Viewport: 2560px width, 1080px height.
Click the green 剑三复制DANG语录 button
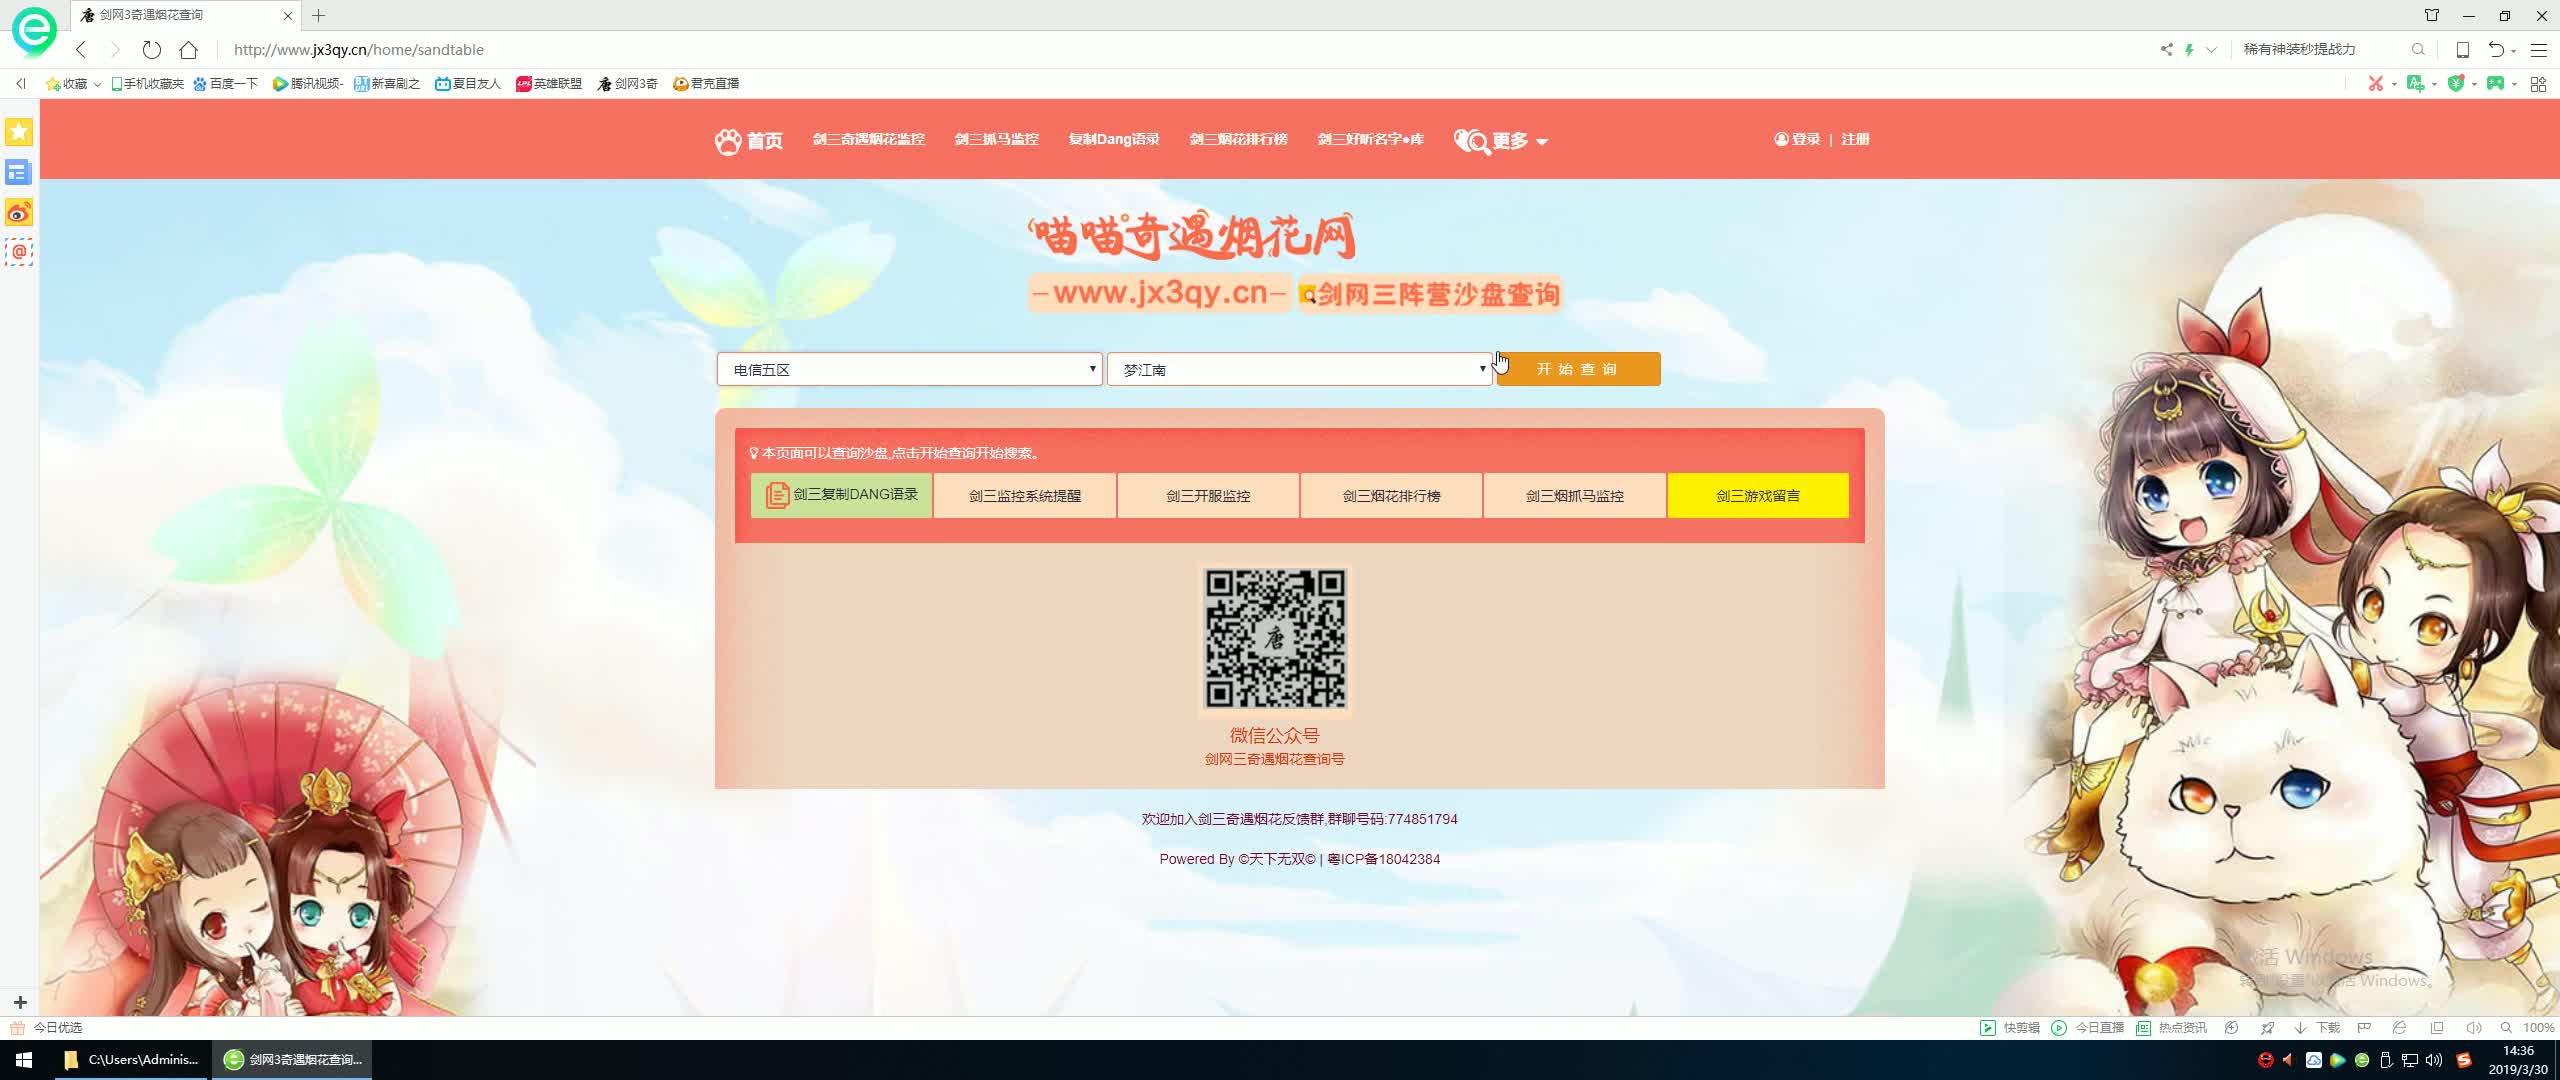[841, 495]
